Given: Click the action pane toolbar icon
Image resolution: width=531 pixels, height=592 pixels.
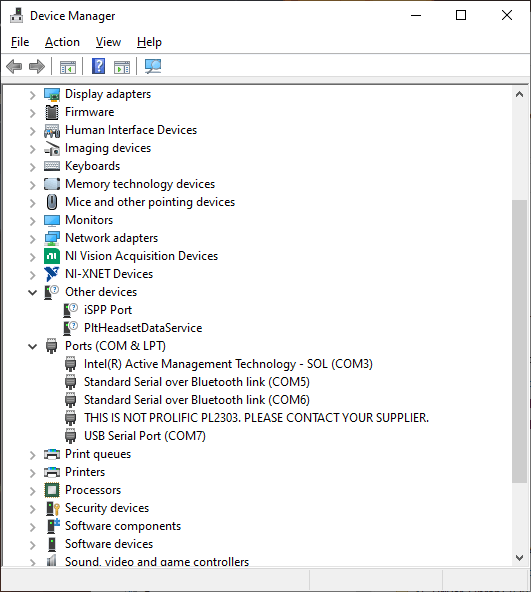Looking at the screenshot, I should click(x=122, y=67).
